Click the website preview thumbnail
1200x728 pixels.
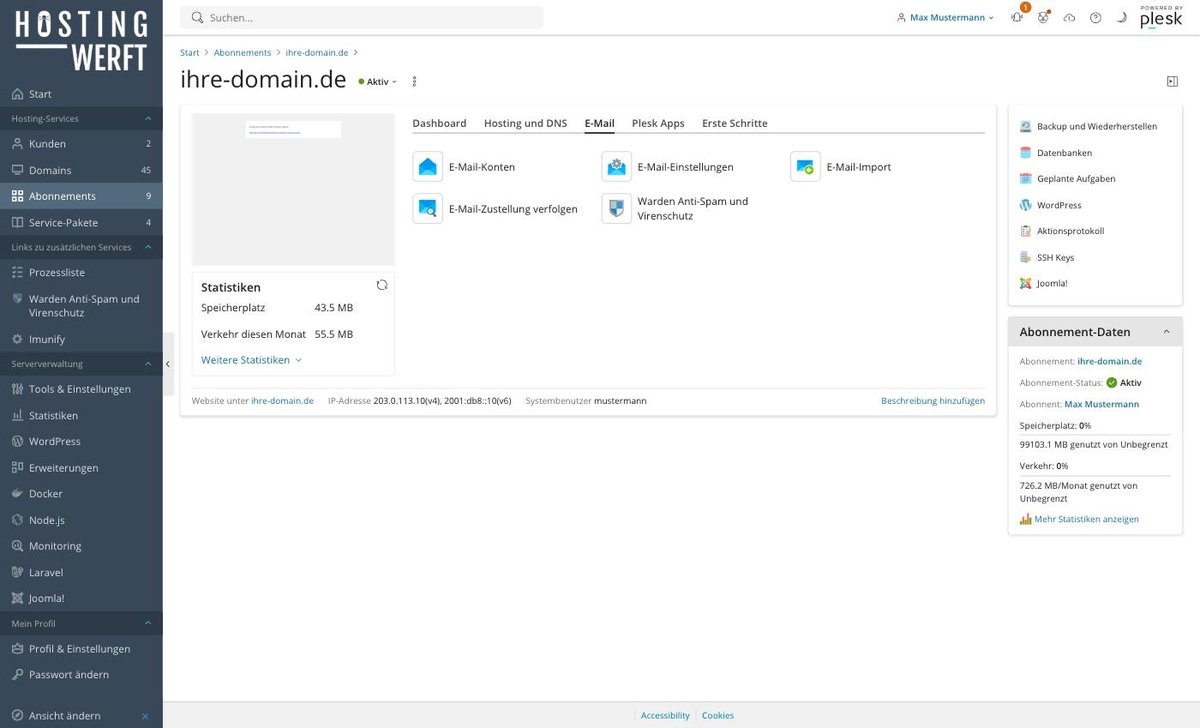[293, 189]
